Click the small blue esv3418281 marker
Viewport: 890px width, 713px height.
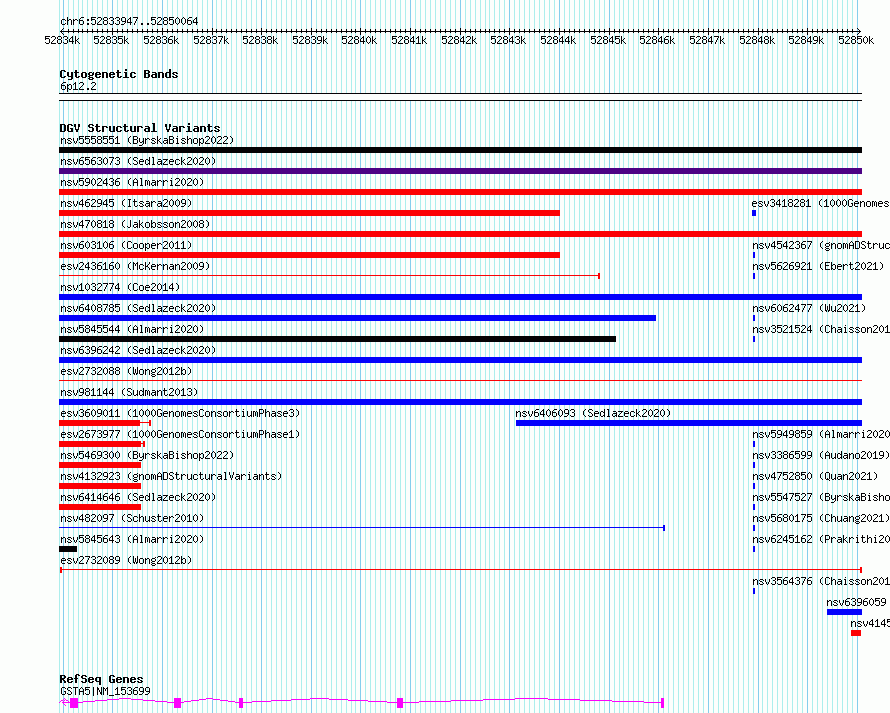coord(754,213)
